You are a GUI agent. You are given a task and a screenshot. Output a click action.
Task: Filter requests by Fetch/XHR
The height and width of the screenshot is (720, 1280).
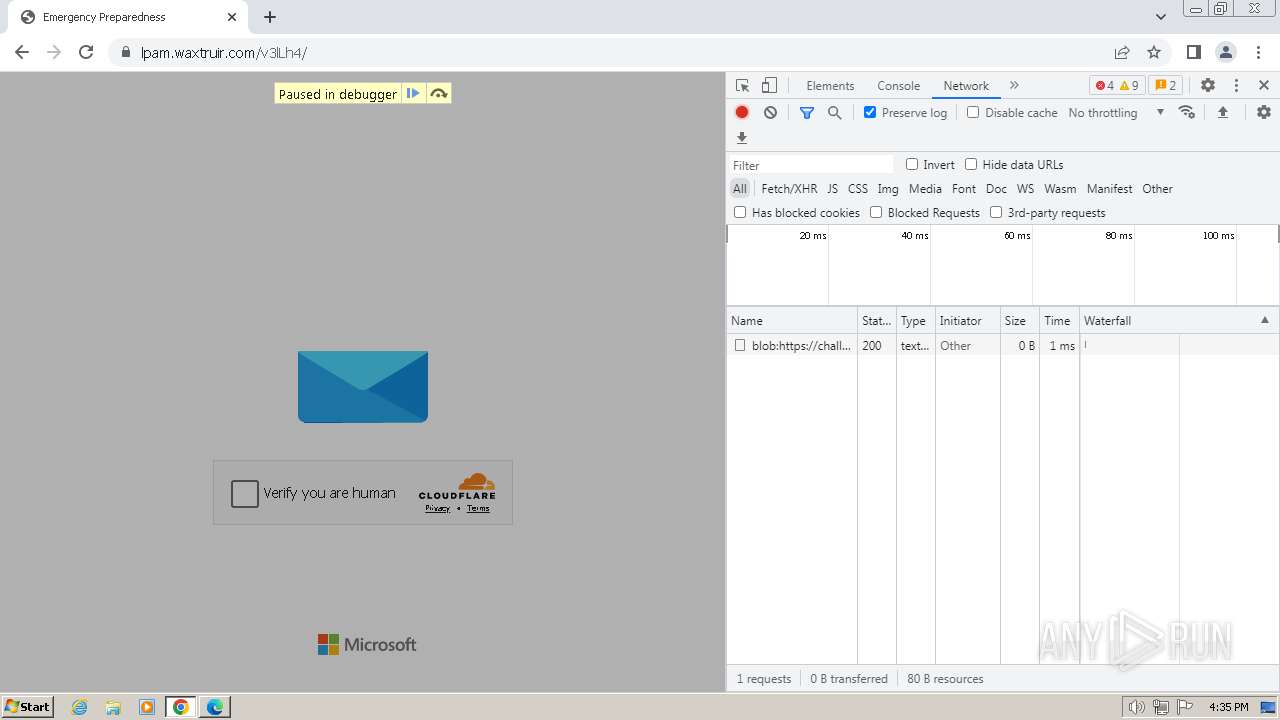789,189
